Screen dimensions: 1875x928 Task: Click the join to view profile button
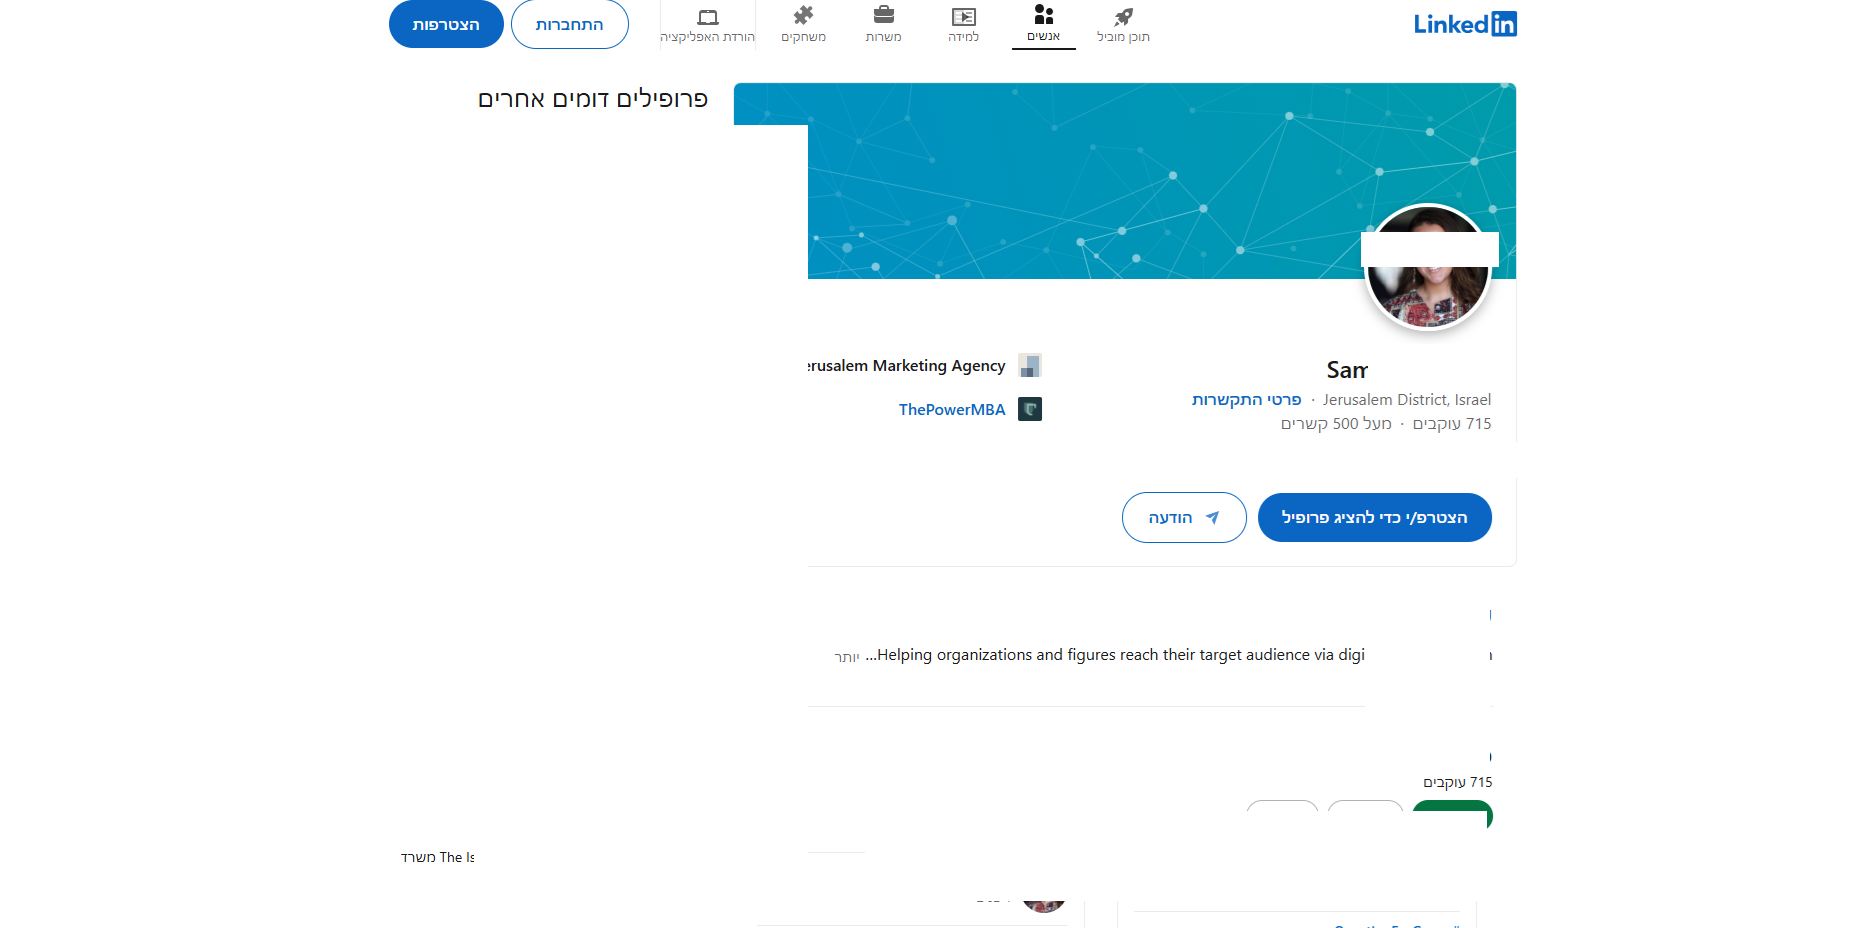coord(1375,518)
